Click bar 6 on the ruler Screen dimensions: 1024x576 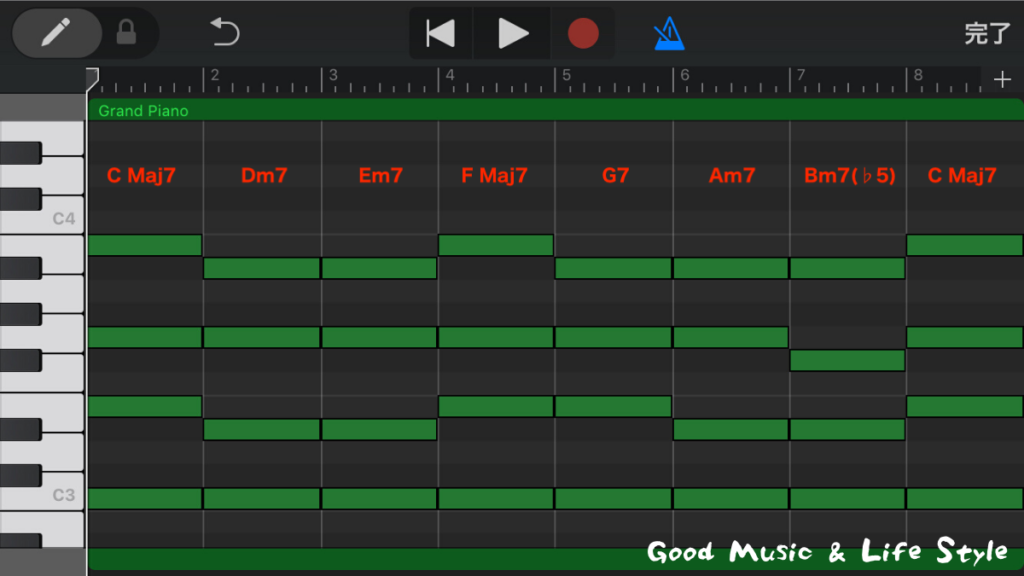pos(684,75)
